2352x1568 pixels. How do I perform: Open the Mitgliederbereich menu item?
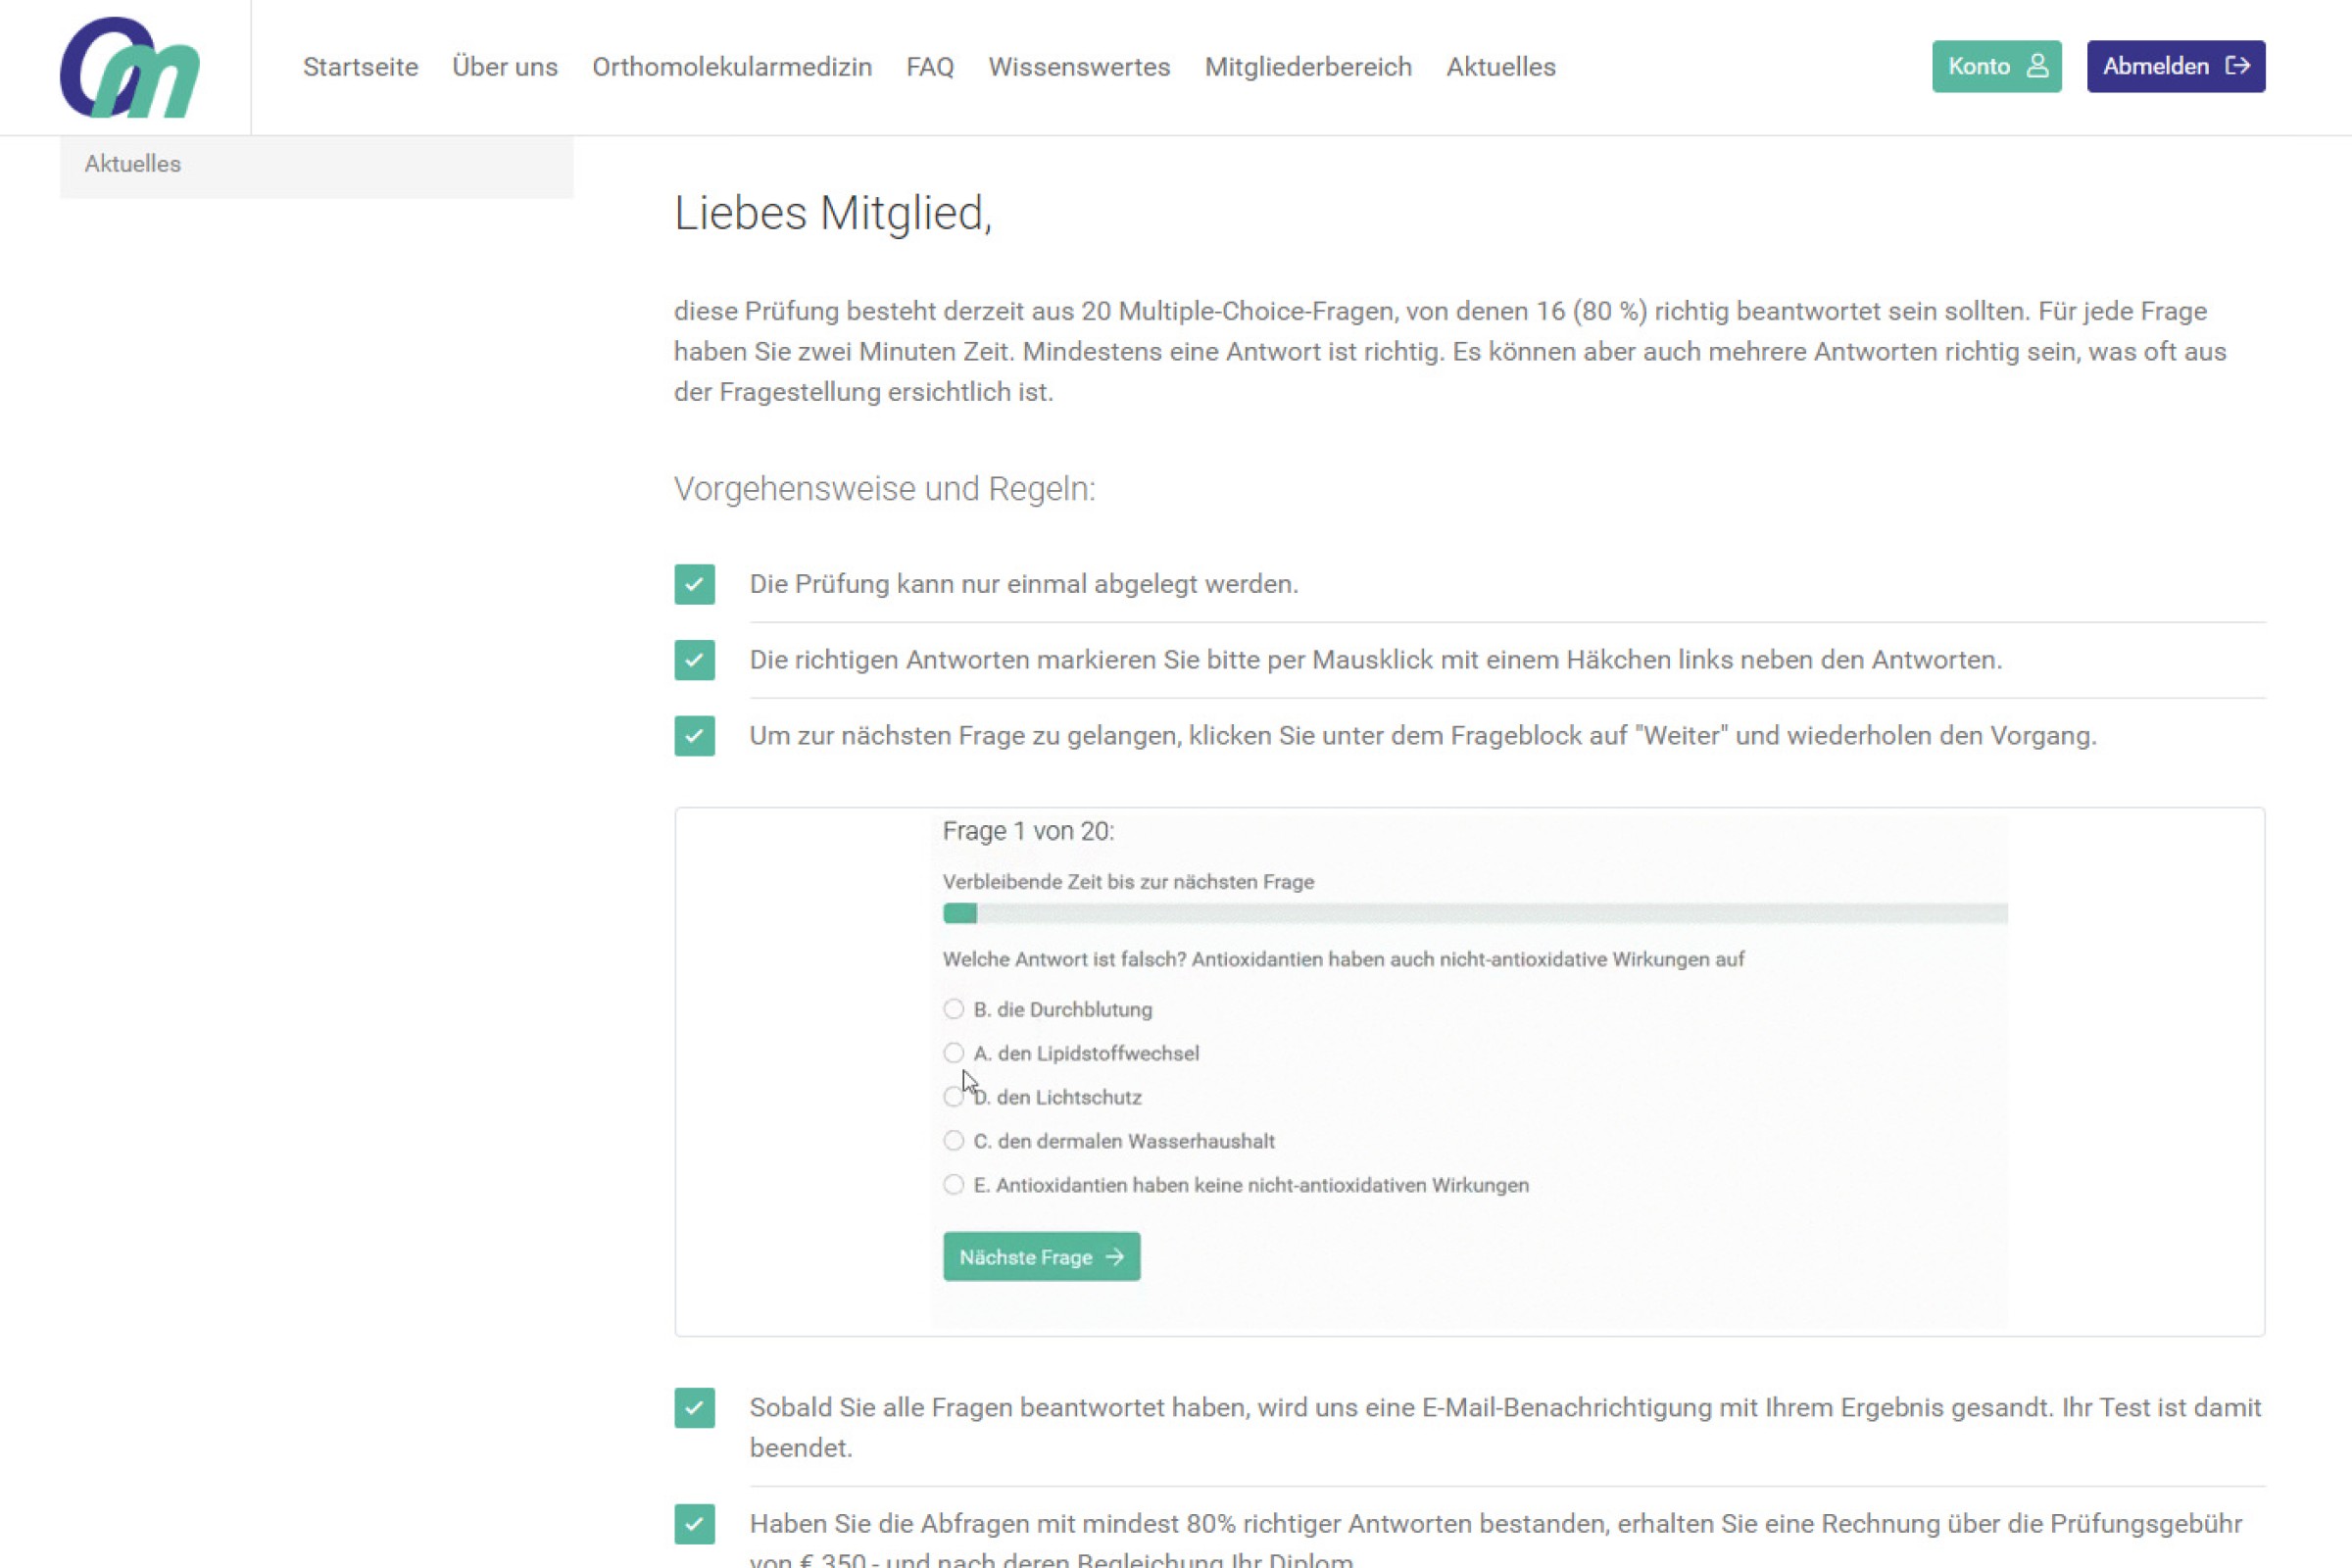click(x=1308, y=67)
